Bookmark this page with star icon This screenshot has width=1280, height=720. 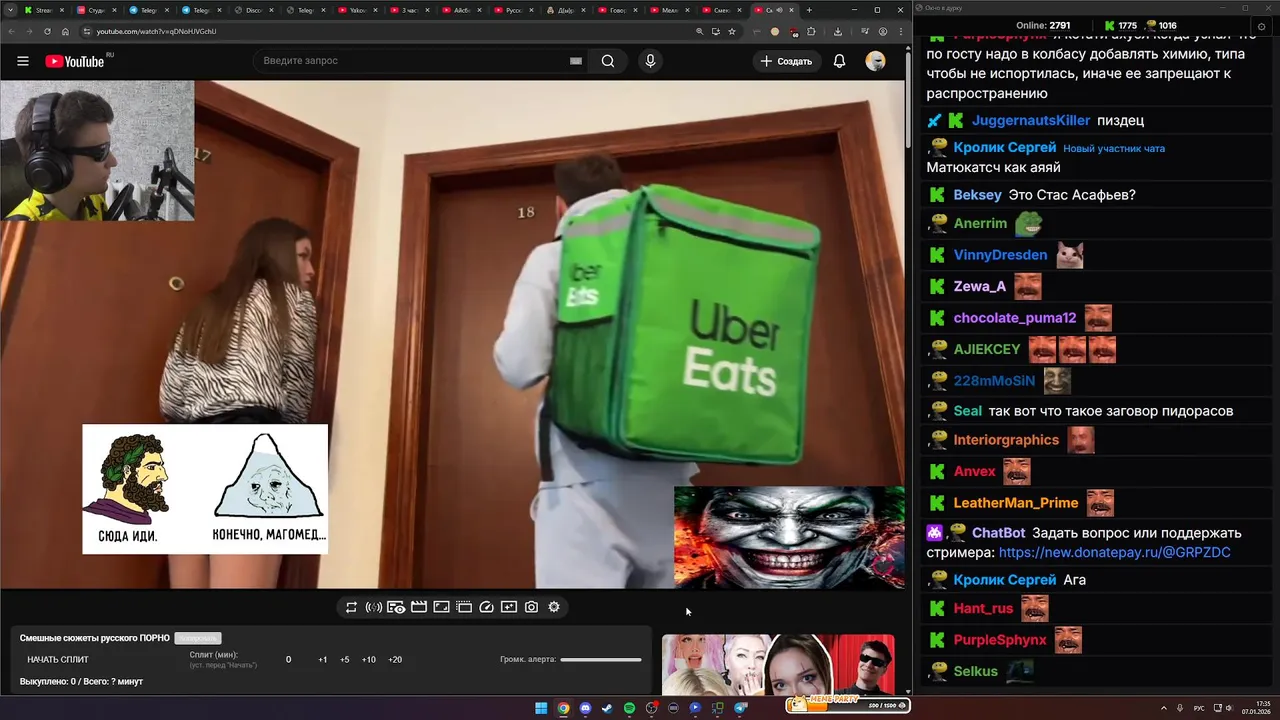732,31
